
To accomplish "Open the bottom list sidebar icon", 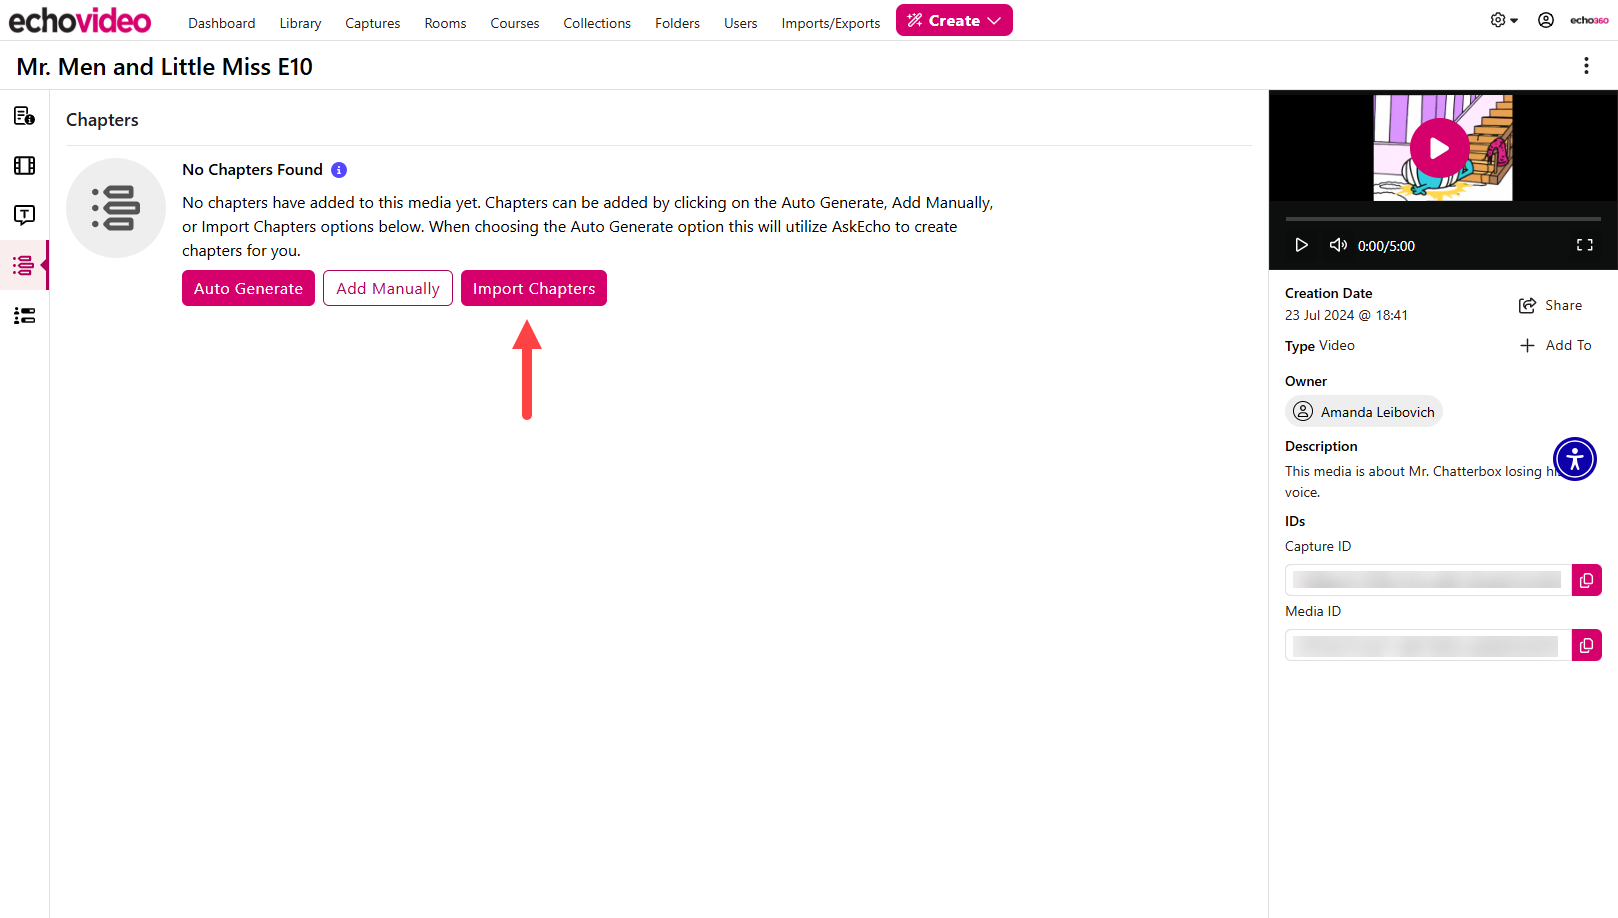I will coord(24,316).
